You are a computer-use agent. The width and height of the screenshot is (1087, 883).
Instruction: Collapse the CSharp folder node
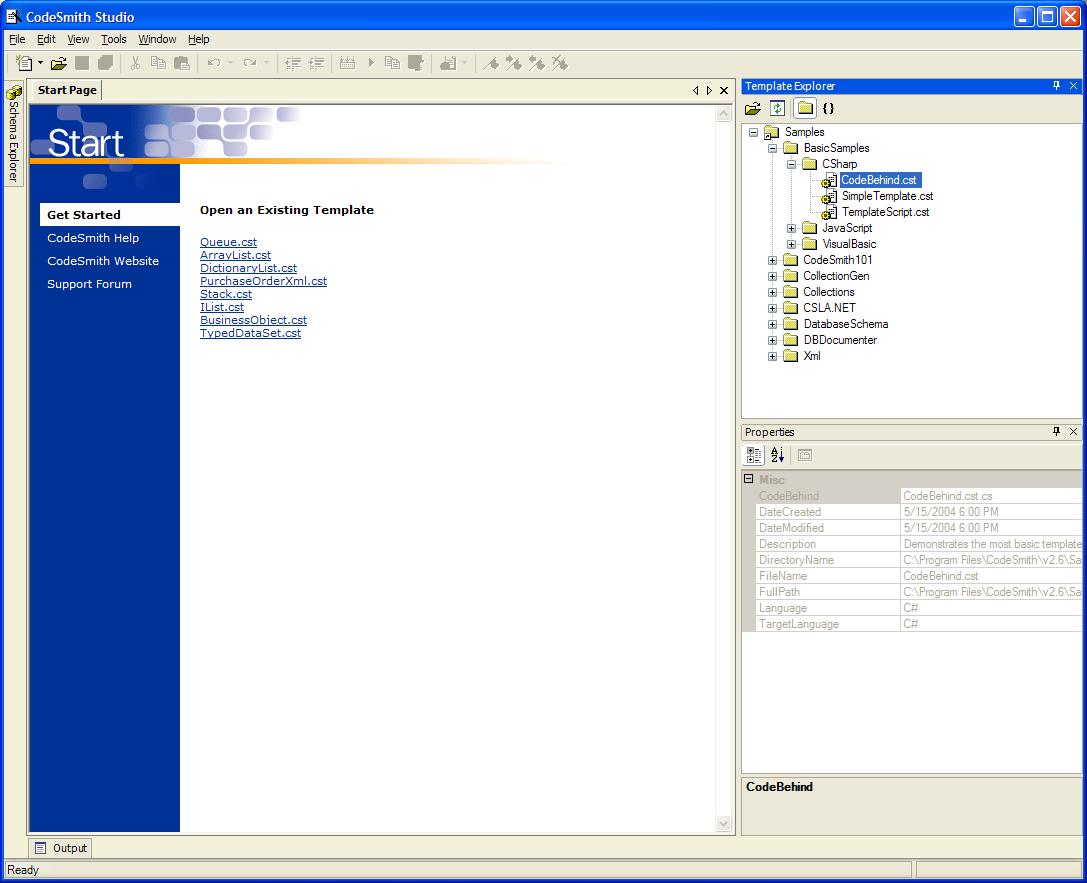pyautogui.click(x=791, y=164)
